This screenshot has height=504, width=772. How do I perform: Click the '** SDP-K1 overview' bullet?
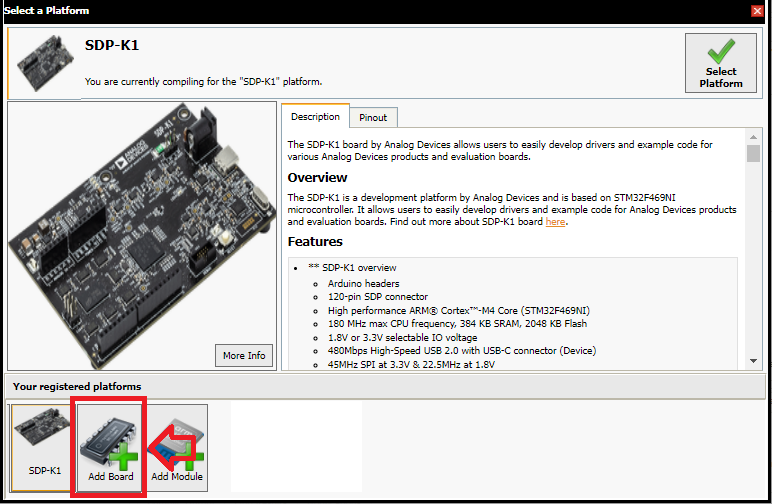point(352,268)
